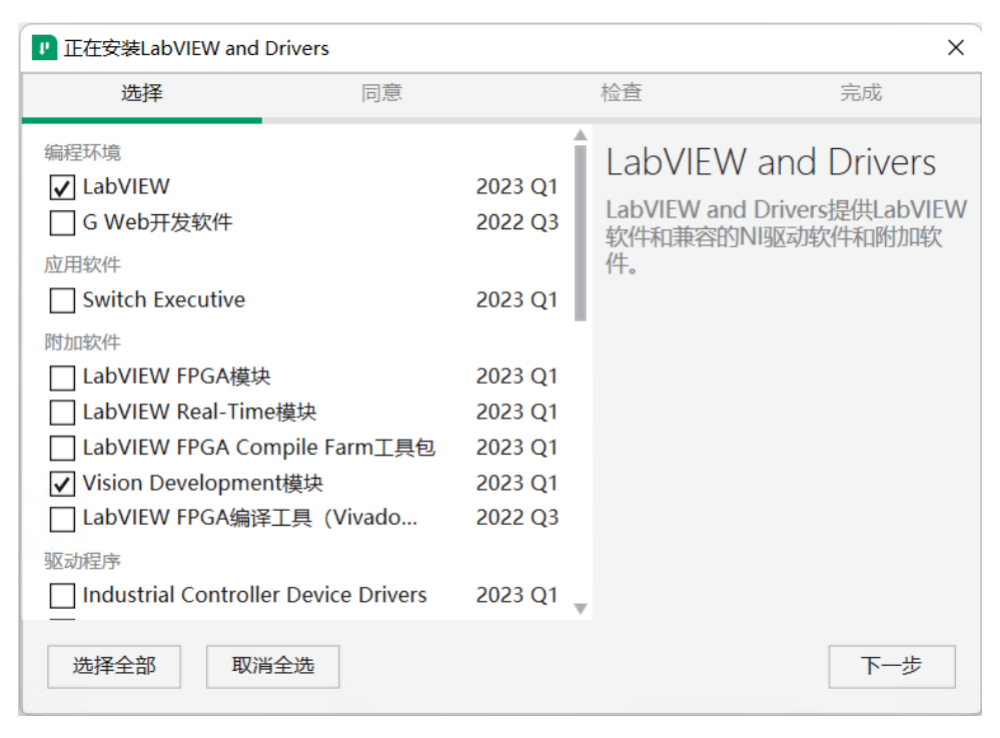Click LabVIEW FPGA Compile Farm工具包 label

point(259,448)
